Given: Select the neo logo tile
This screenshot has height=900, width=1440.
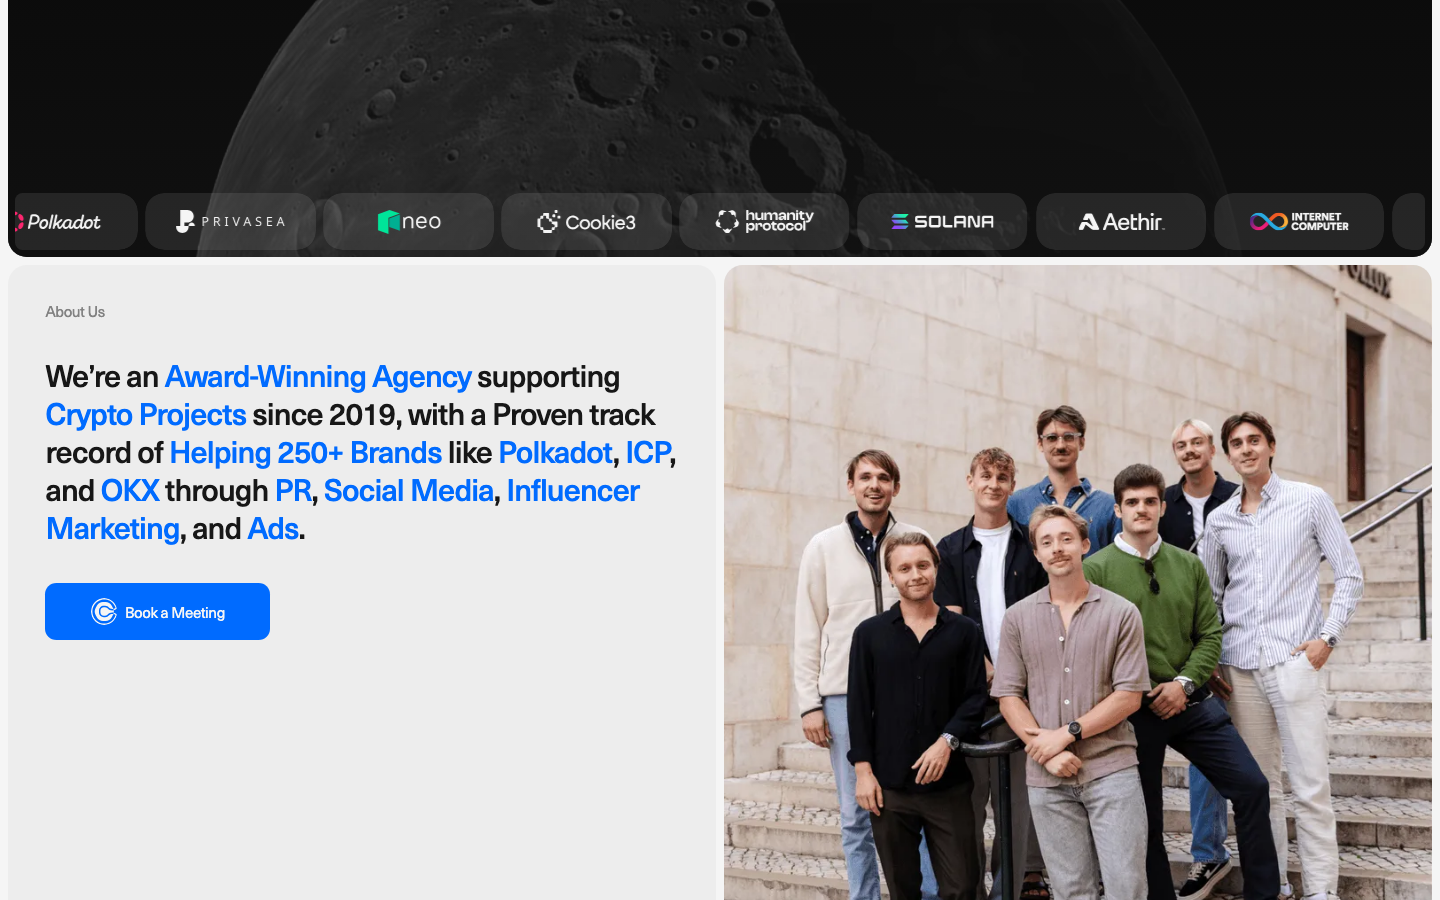Looking at the screenshot, I should (409, 221).
